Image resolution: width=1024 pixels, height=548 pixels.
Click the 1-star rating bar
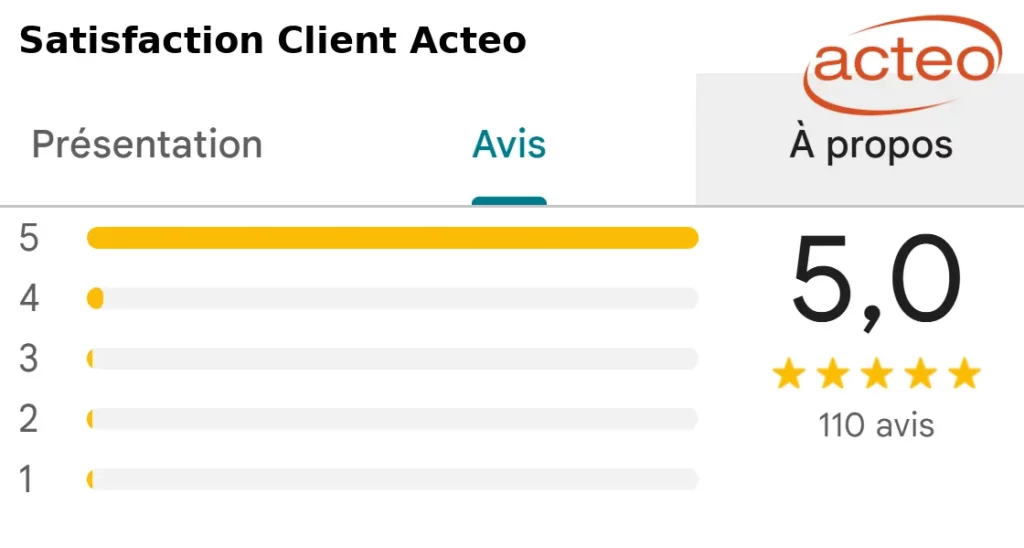click(392, 480)
